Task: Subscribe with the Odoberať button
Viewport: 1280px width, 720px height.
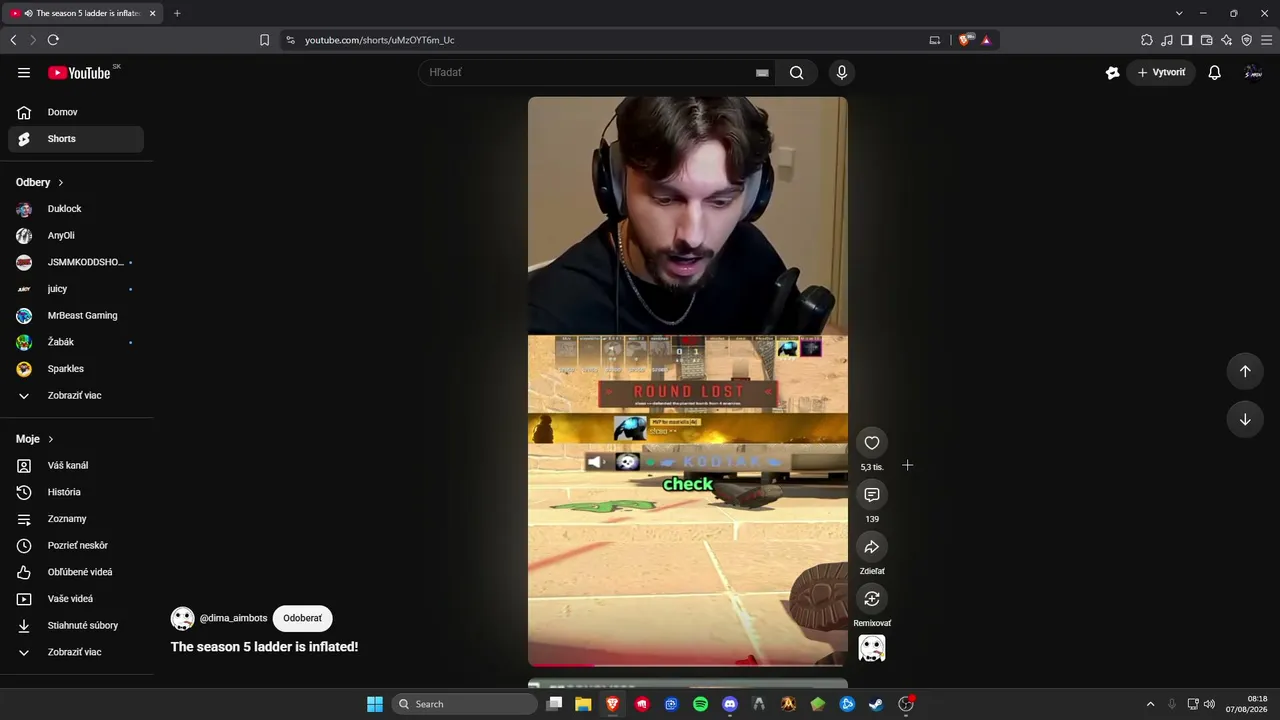Action: click(302, 618)
